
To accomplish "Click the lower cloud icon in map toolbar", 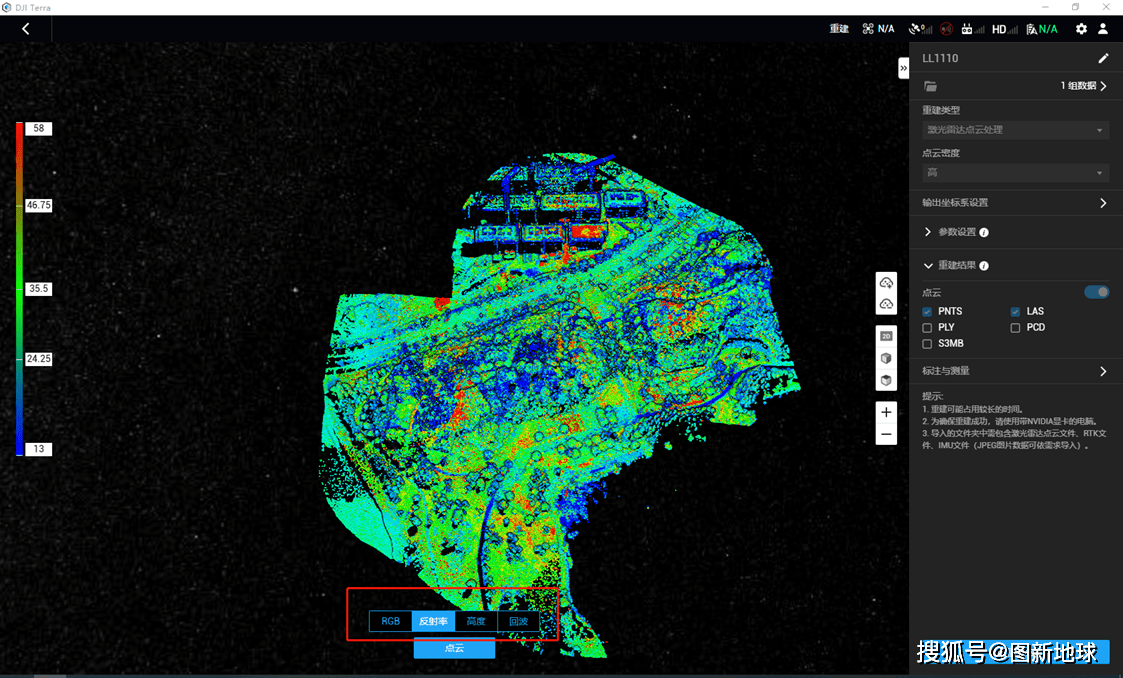I will click(x=886, y=304).
